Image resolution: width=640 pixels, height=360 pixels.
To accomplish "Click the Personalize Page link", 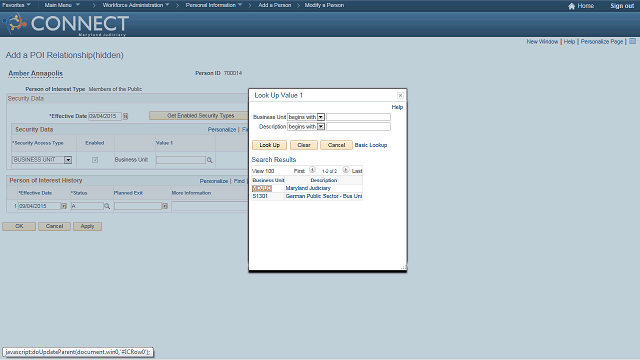I will [602, 42].
